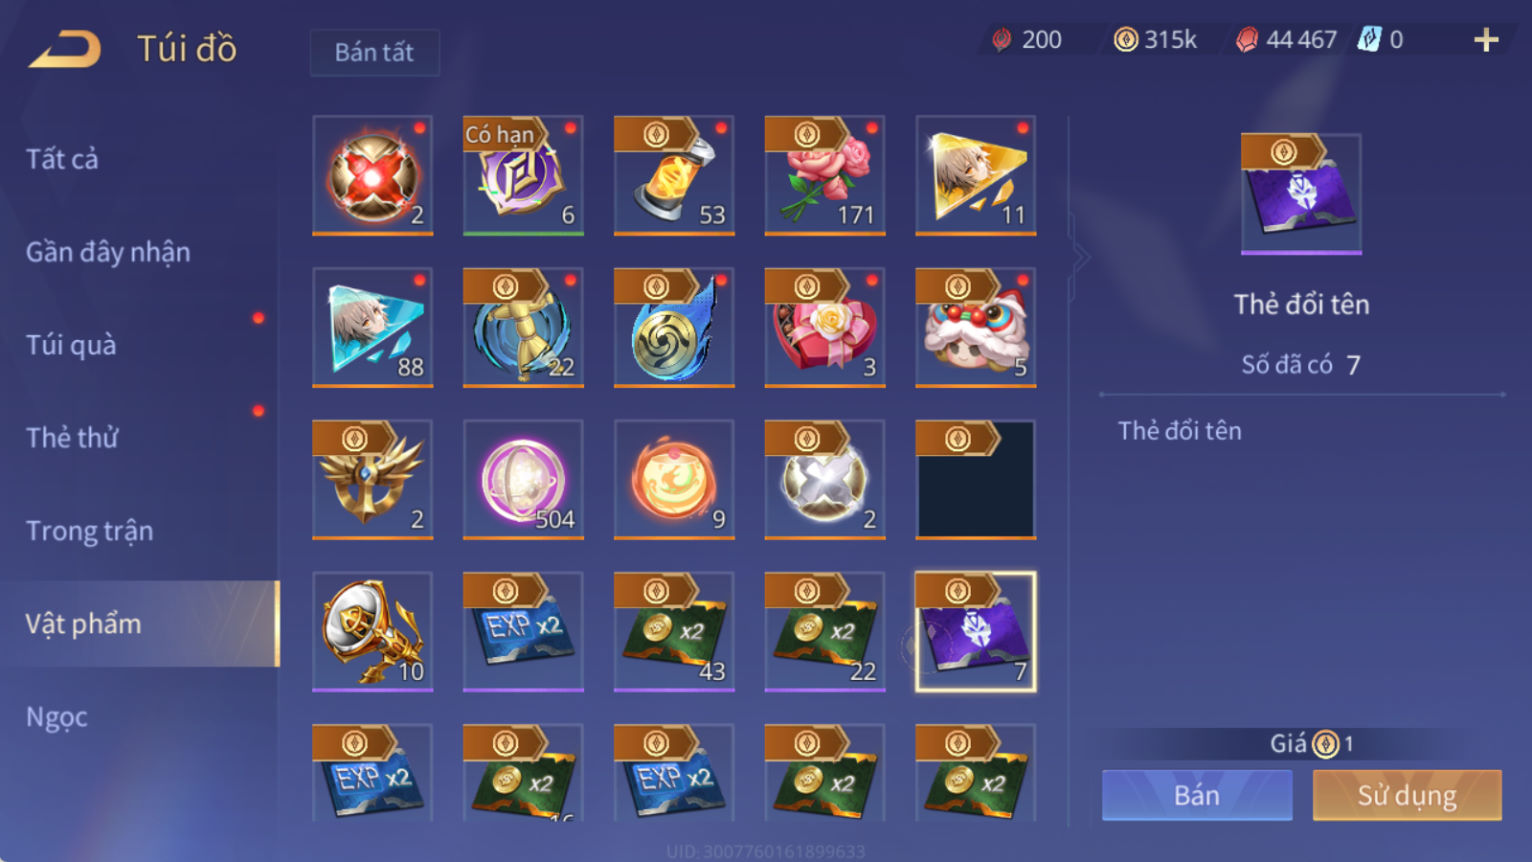Select the rose bouquet item with 171
This screenshot has height=862, width=1532.
[x=825, y=175]
